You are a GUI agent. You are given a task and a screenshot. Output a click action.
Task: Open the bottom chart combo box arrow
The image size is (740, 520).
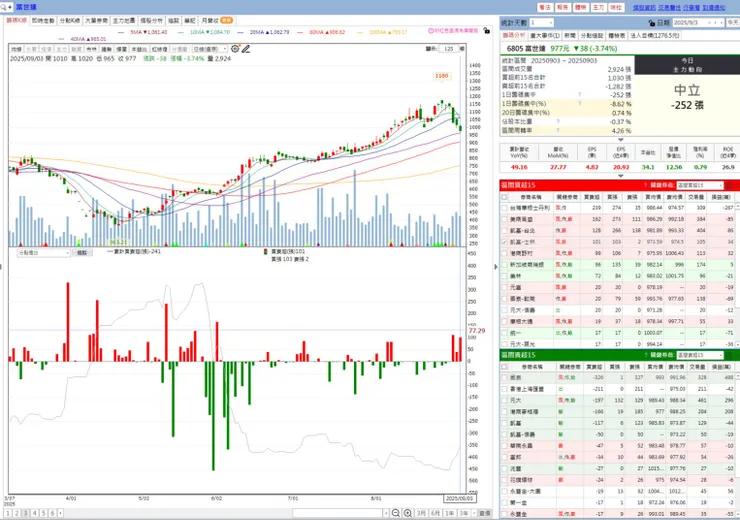[386, 513]
